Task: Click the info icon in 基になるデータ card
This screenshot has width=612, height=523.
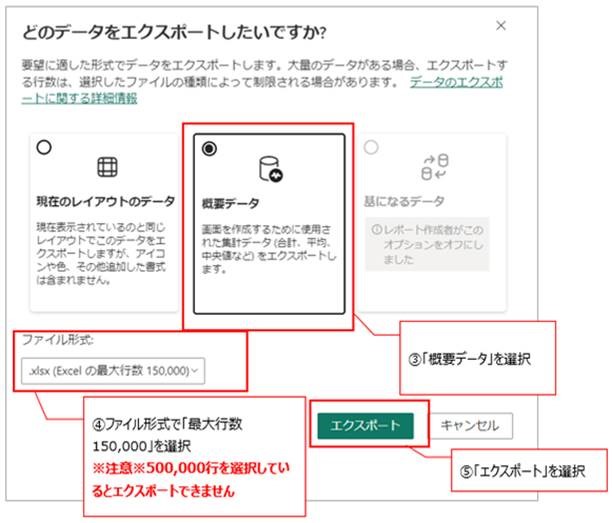Action: click(x=374, y=227)
